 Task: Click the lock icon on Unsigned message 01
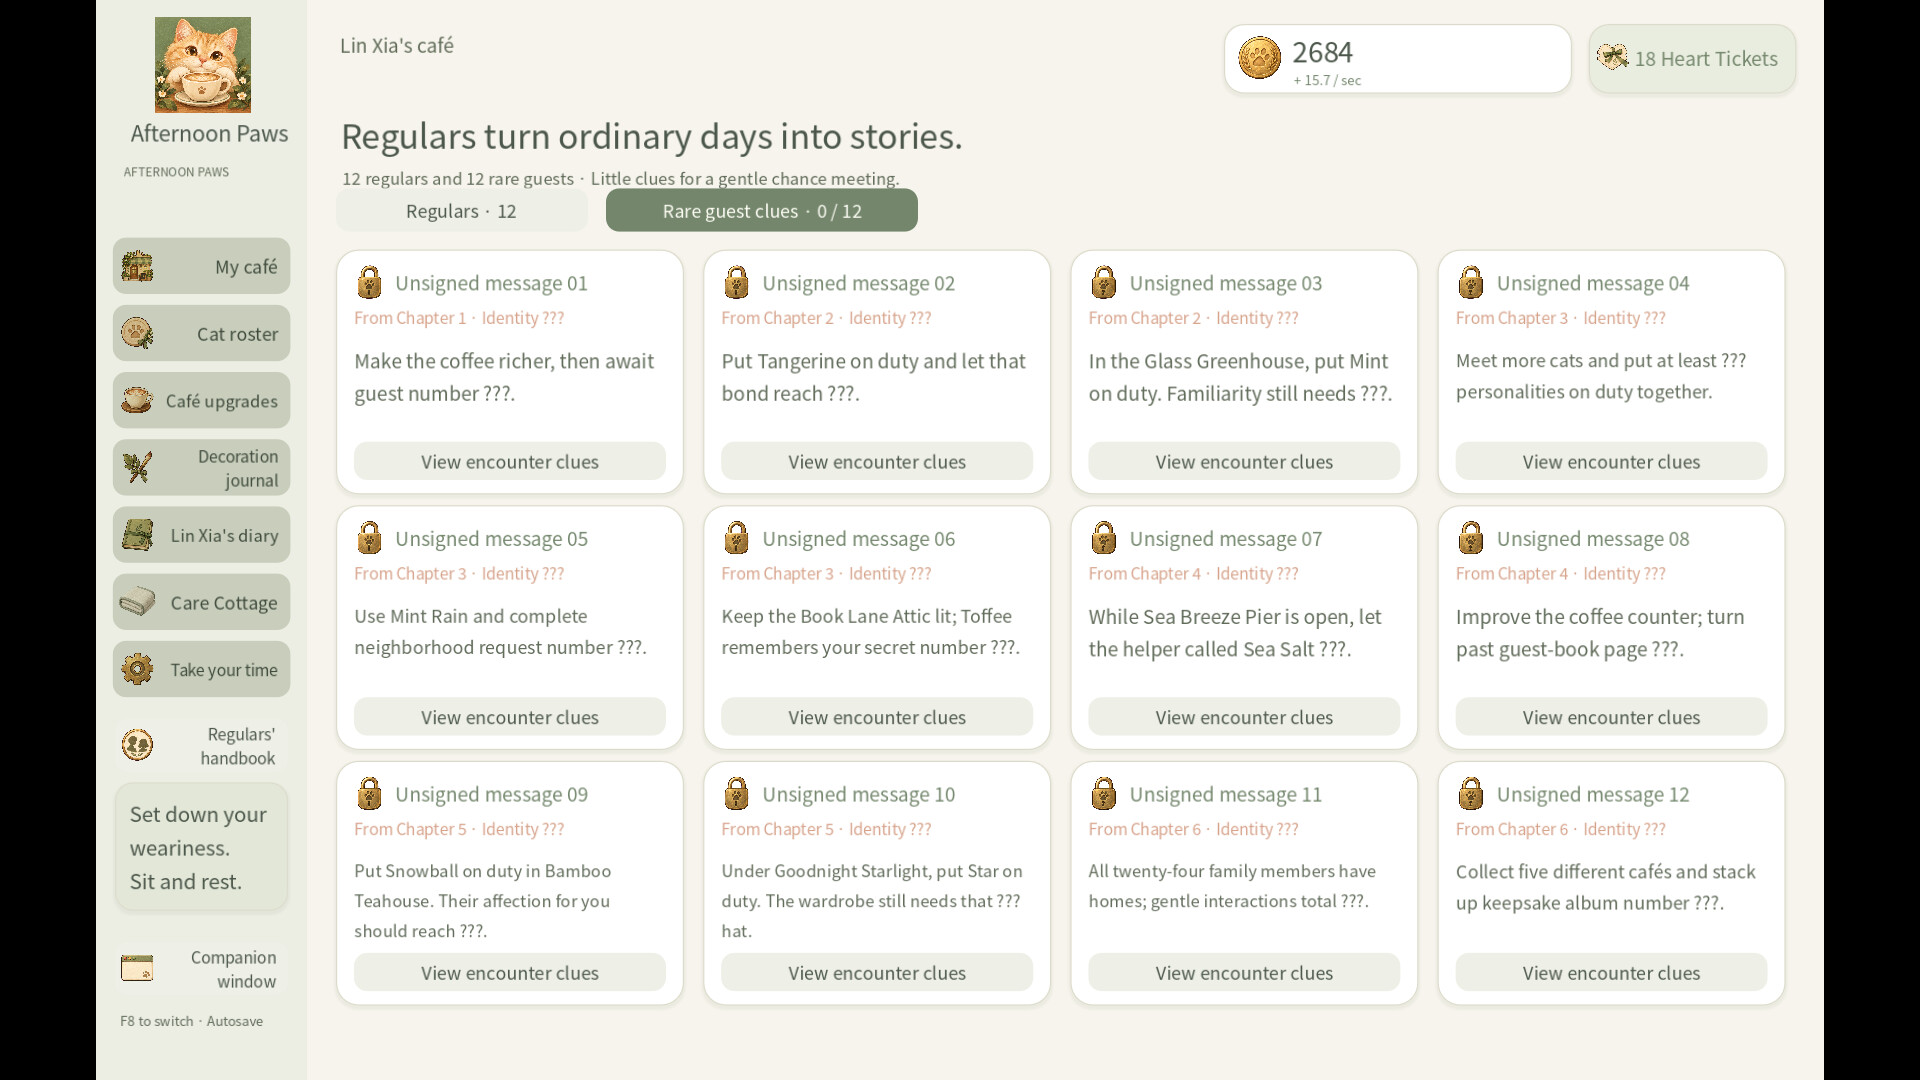pos(369,282)
